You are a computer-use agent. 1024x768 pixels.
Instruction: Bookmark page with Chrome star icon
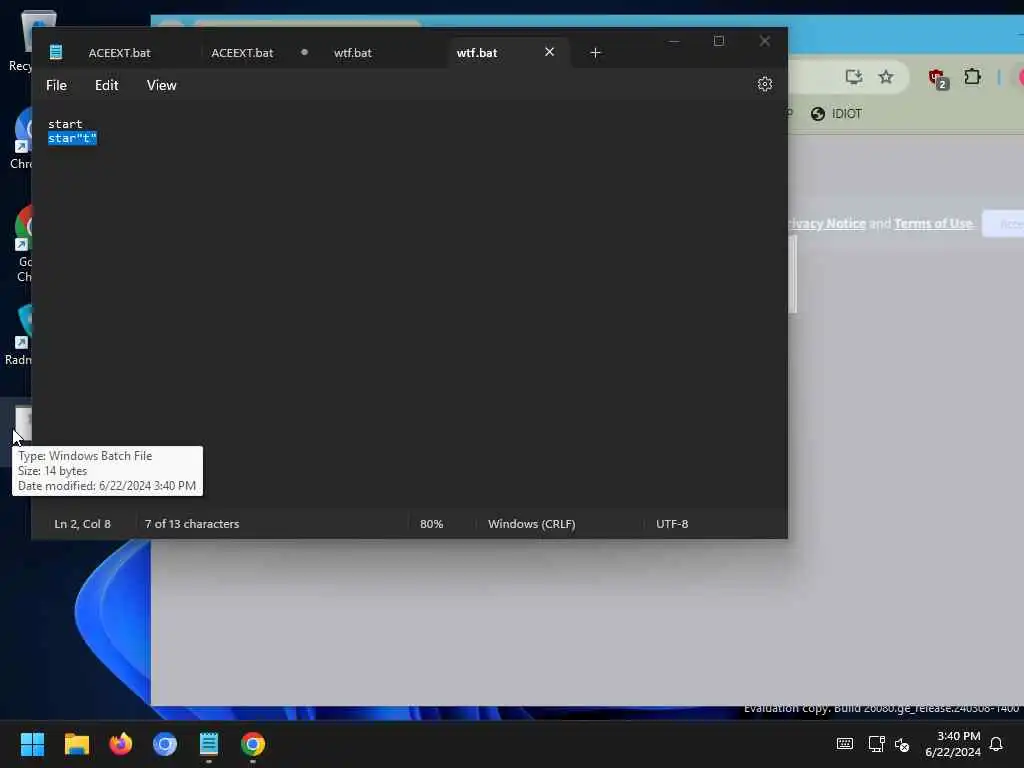click(x=886, y=77)
